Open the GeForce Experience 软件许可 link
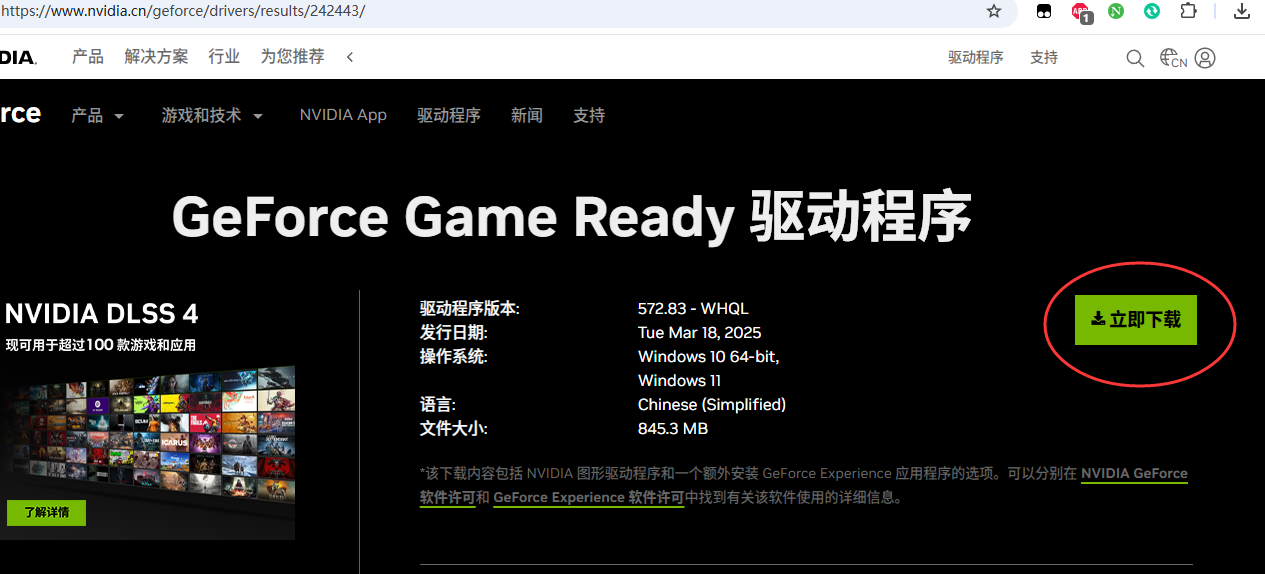The image size is (1265, 574). (x=588, y=497)
